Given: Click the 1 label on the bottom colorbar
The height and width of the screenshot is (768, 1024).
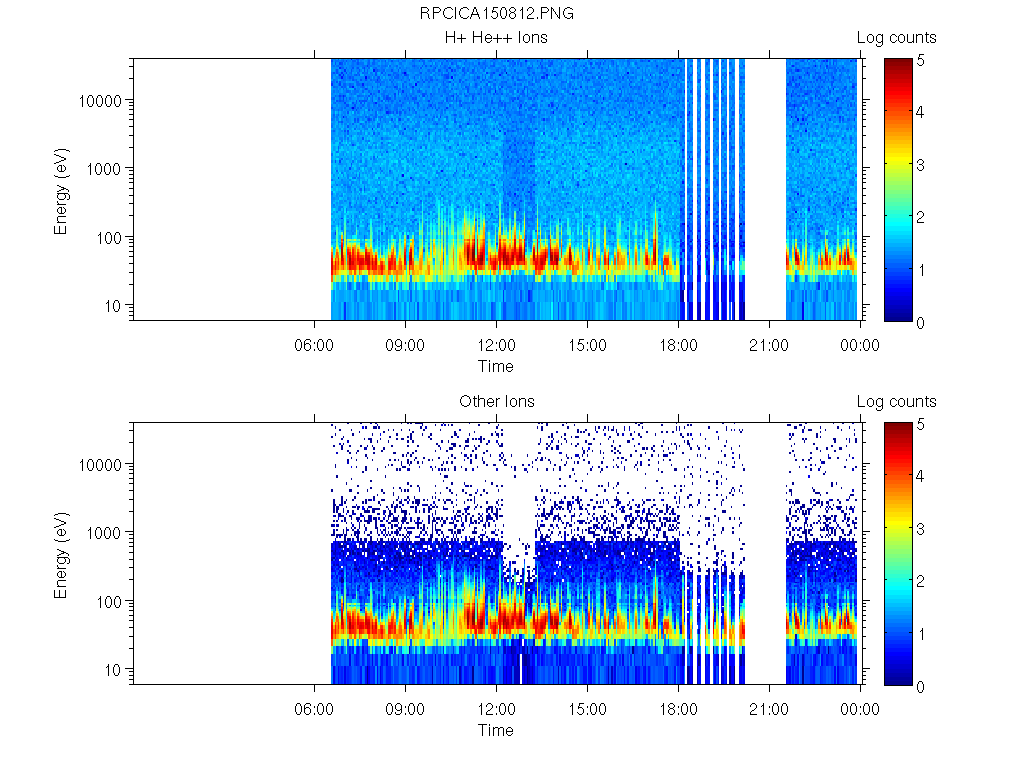Looking at the screenshot, I should [921, 634].
